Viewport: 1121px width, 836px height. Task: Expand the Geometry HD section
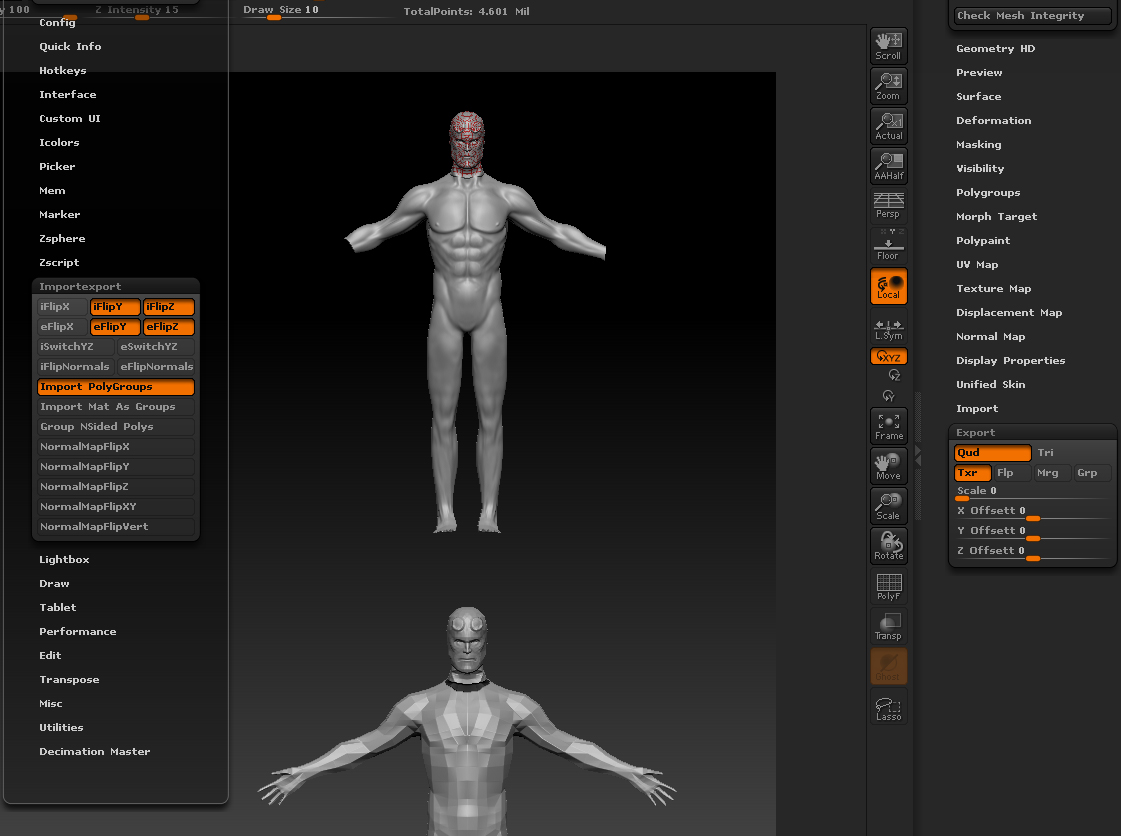995,49
